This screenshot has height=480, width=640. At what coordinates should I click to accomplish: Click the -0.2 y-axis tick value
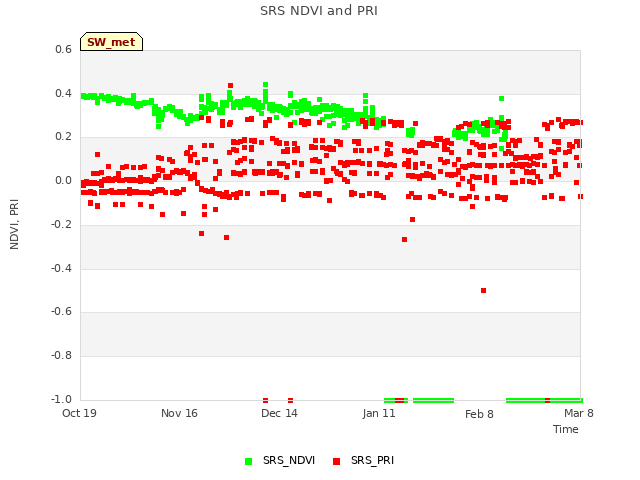pos(61,224)
